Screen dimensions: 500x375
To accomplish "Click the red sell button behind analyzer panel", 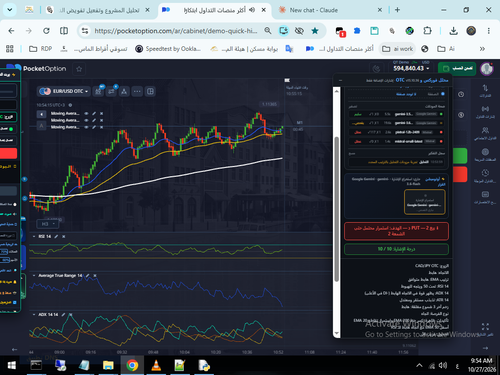I will [460, 174].
